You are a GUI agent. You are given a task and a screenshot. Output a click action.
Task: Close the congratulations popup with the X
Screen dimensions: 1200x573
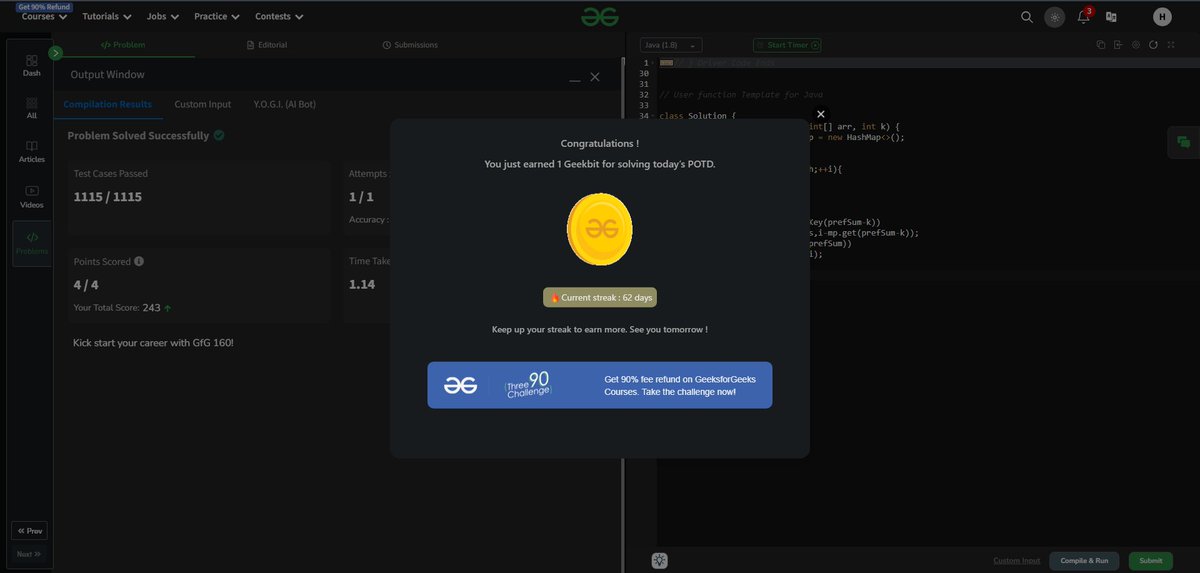click(x=821, y=114)
